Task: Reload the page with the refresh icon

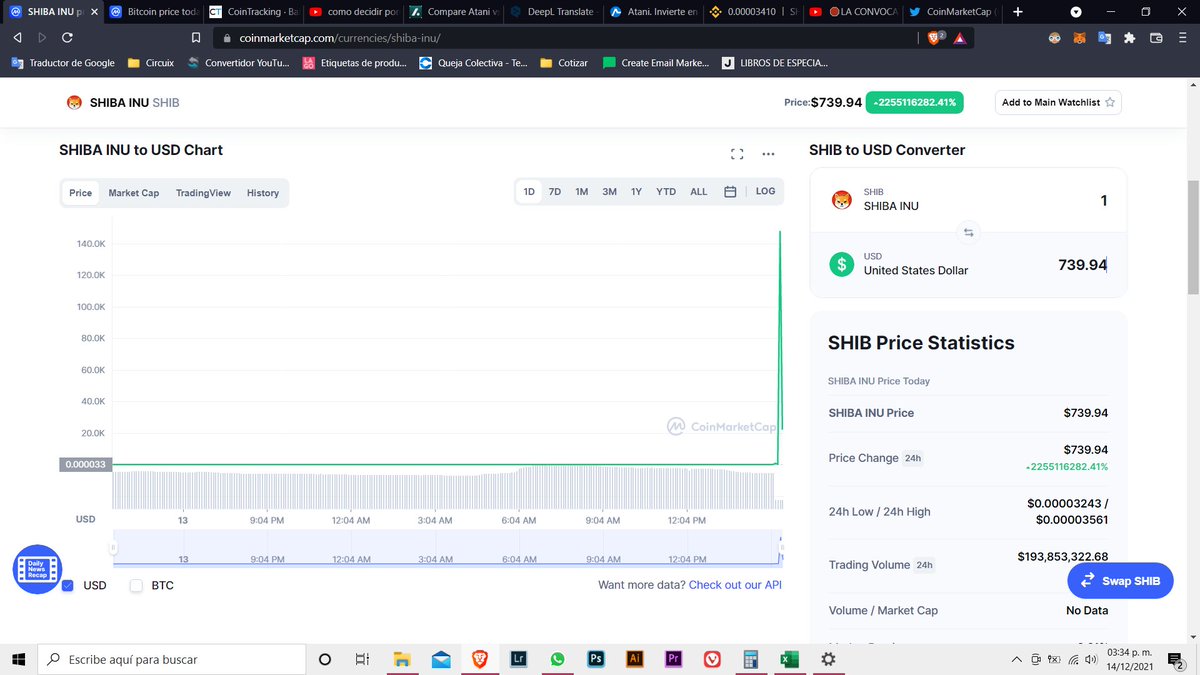Action: (x=67, y=37)
